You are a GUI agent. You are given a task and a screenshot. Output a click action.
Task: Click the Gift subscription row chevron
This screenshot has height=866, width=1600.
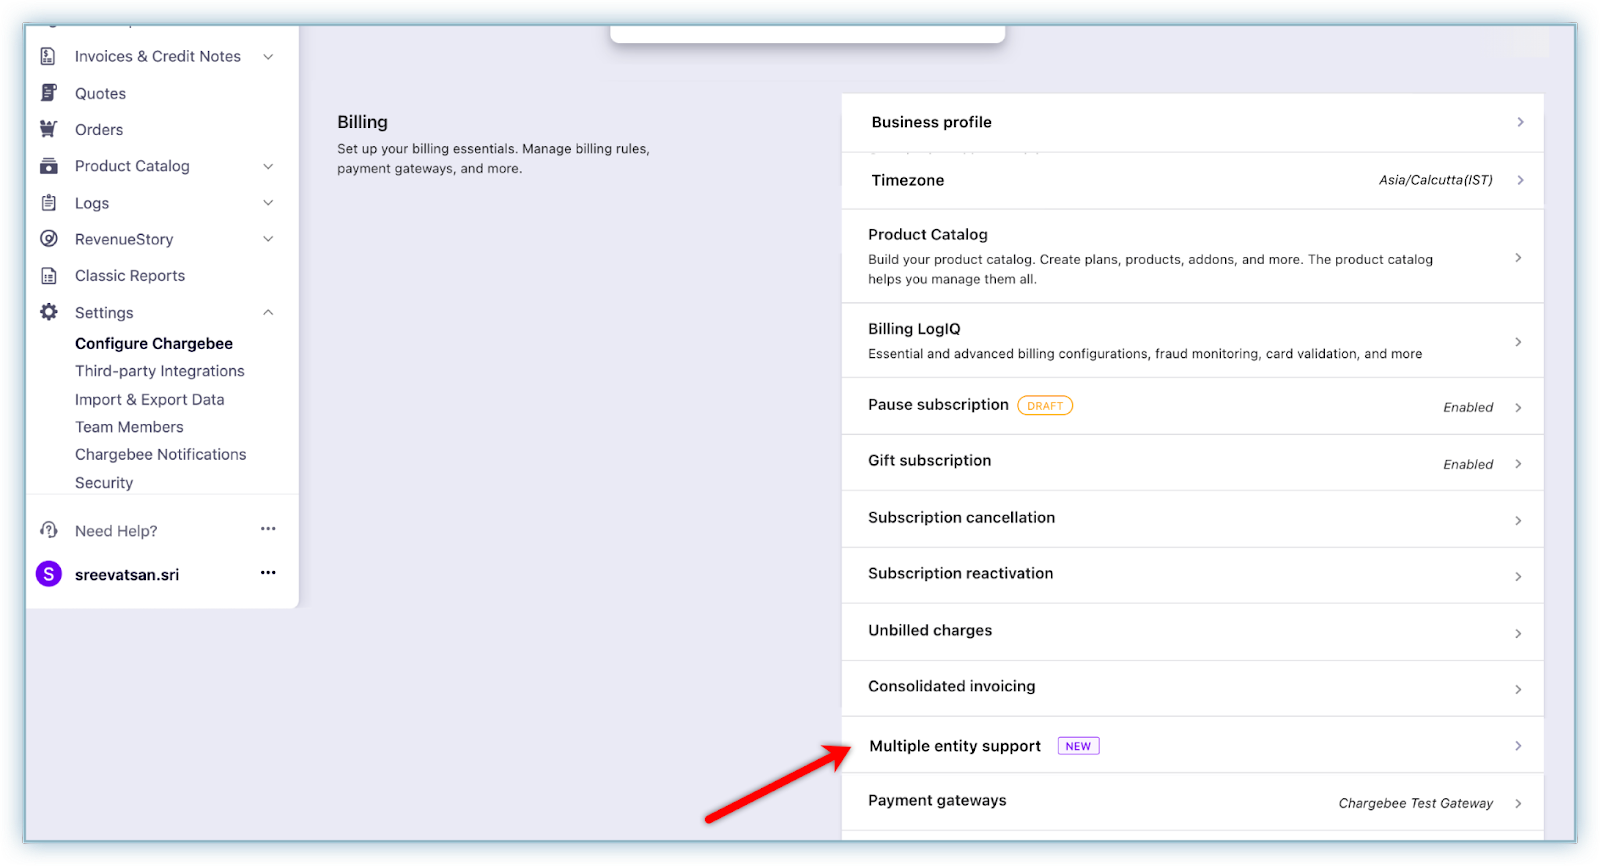point(1518,464)
